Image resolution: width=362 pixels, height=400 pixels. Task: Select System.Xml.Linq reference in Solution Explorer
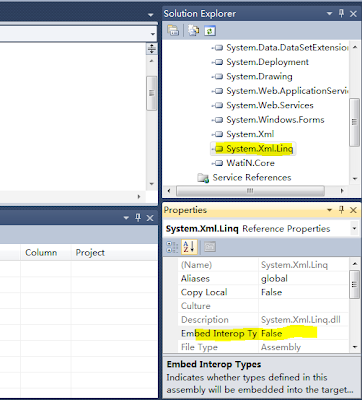[253, 149]
